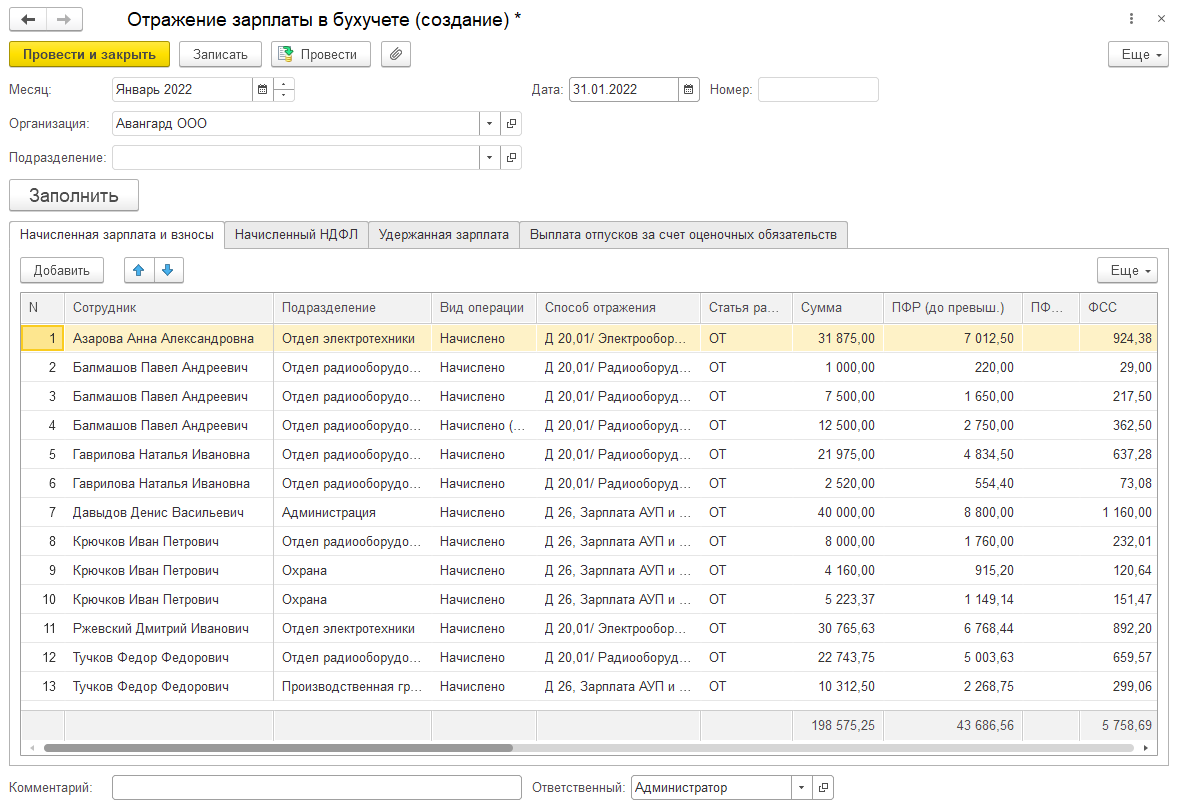Move row up with blue arrow
The image size is (1180, 810).
click(139, 270)
